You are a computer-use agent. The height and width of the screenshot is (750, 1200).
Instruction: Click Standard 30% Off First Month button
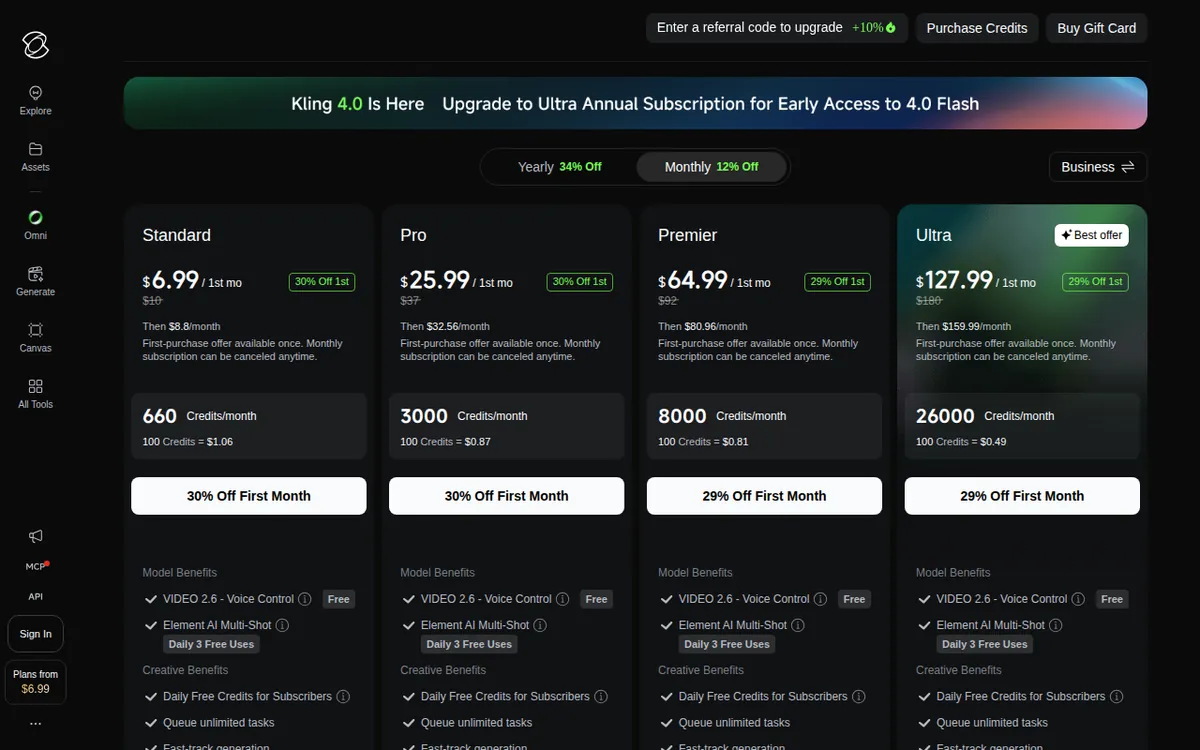click(249, 496)
